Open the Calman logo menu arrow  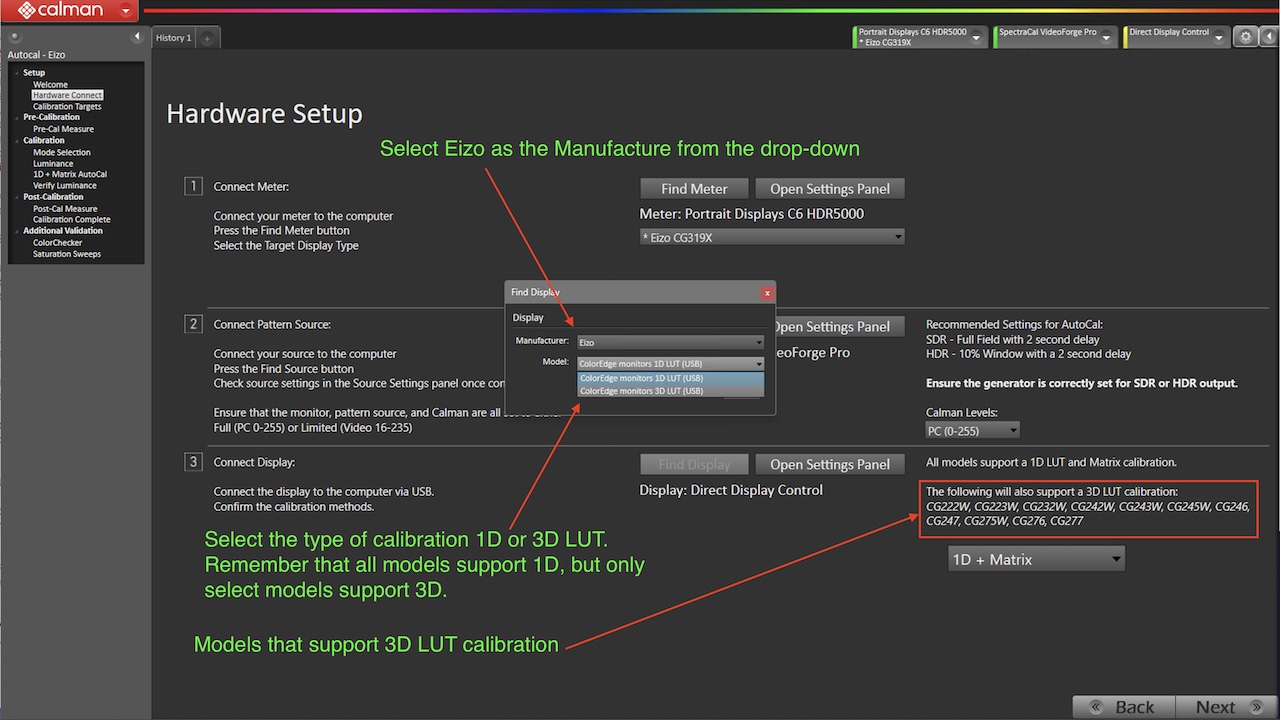(x=125, y=11)
